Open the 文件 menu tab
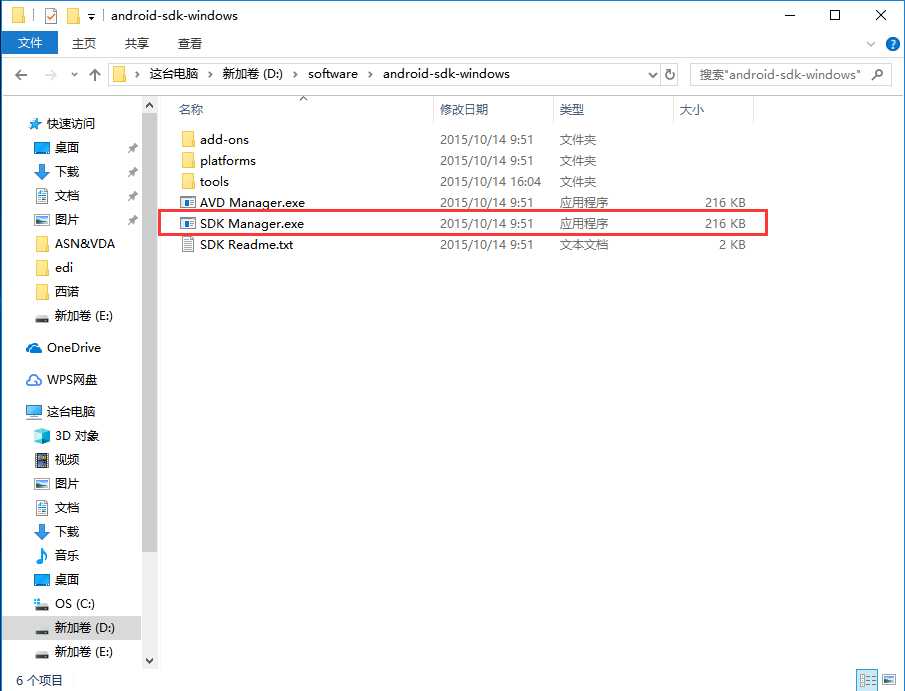Screen dimensions: 905x691 click(29, 43)
